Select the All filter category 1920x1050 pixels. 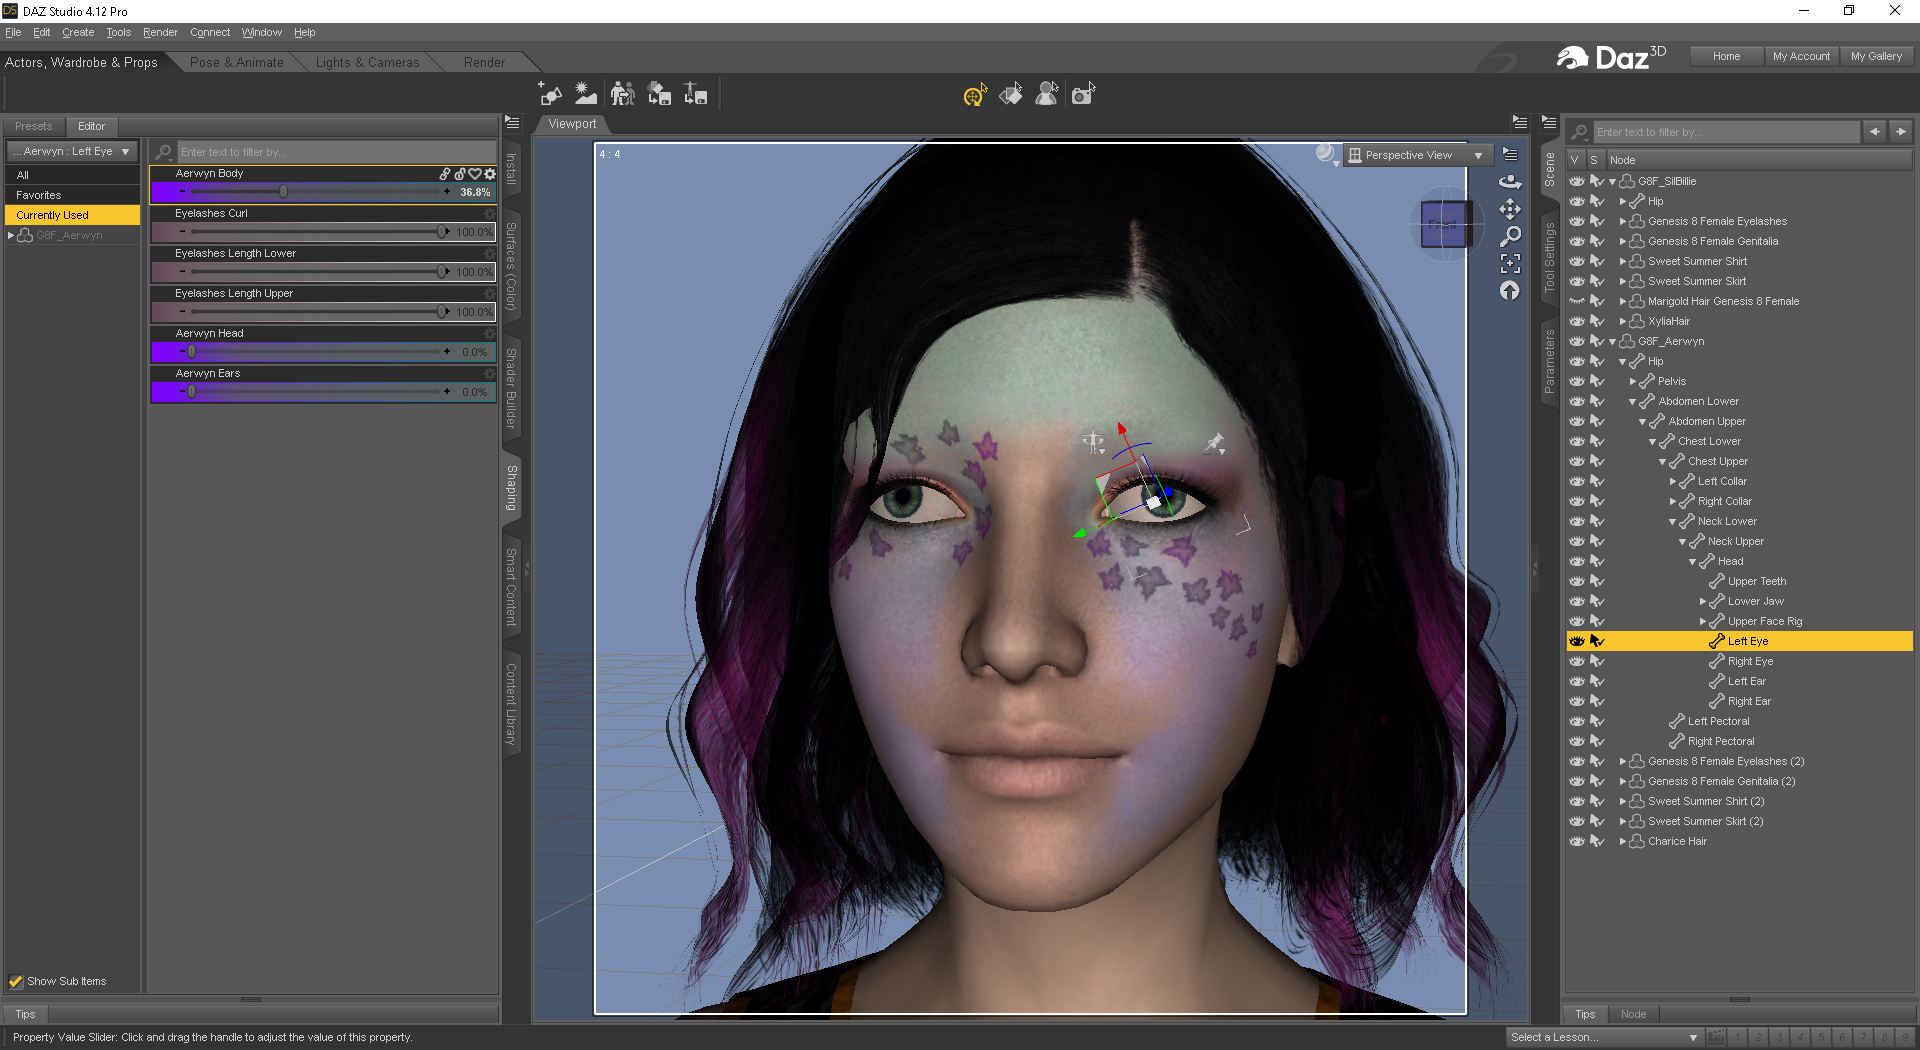72,175
